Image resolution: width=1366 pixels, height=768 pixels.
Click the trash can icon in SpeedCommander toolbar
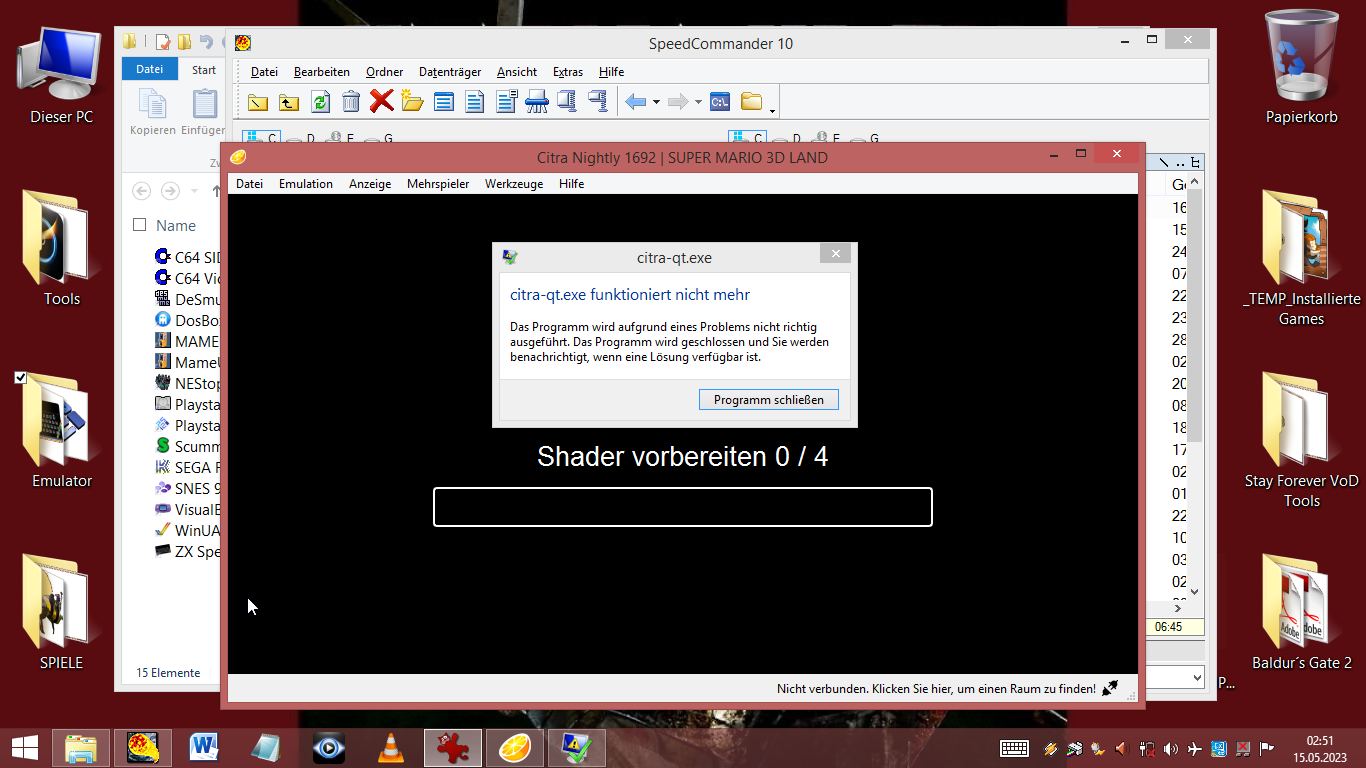350,101
